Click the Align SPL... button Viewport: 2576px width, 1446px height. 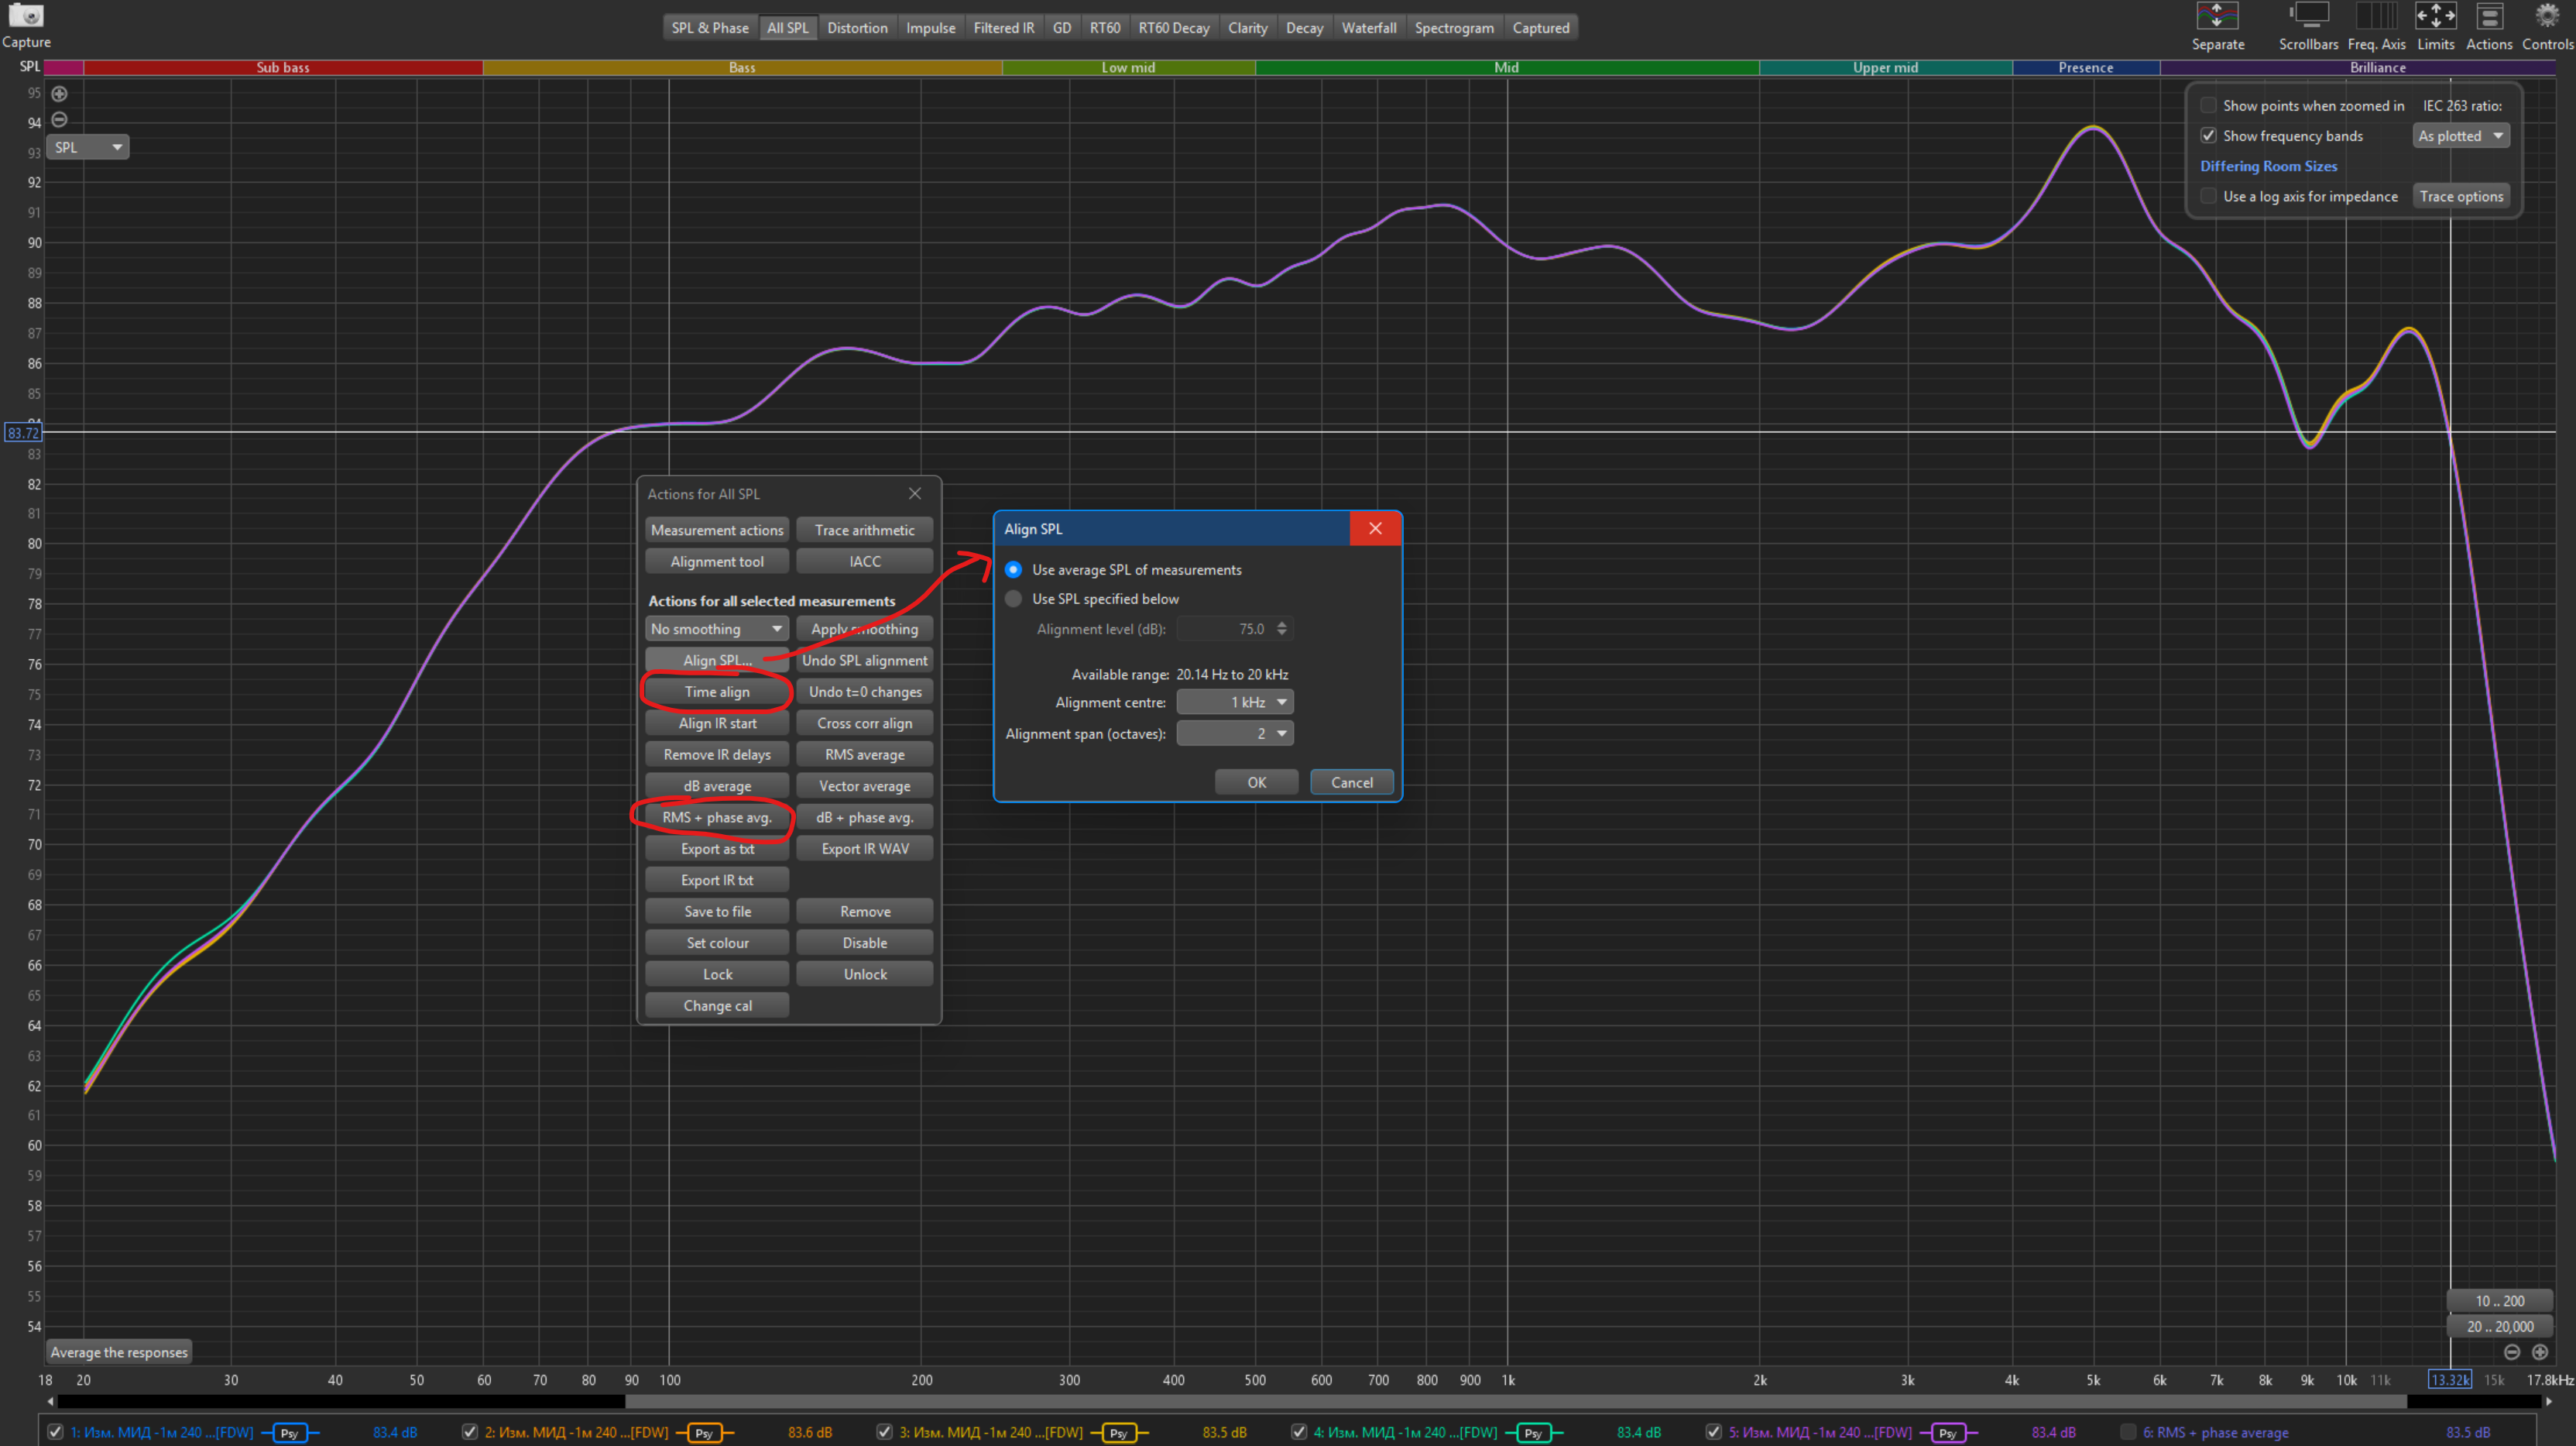[717, 660]
